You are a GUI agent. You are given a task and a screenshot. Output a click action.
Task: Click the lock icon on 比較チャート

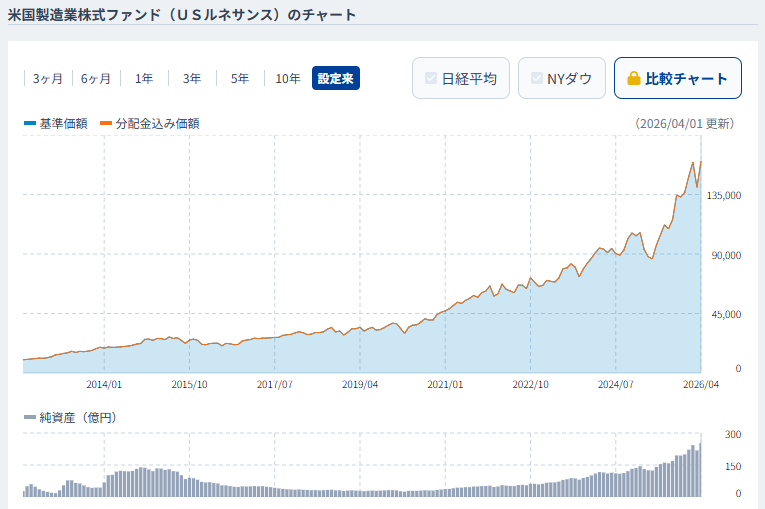pos(633,78)
